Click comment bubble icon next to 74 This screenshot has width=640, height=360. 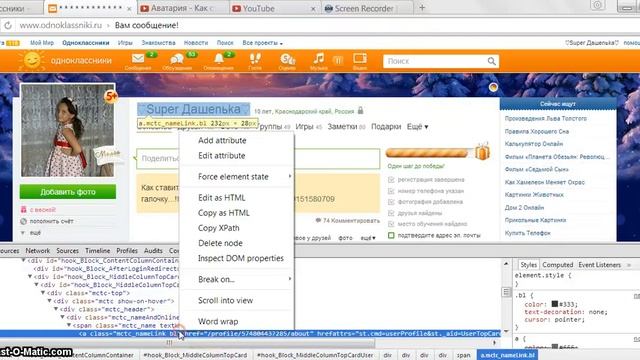318,220
